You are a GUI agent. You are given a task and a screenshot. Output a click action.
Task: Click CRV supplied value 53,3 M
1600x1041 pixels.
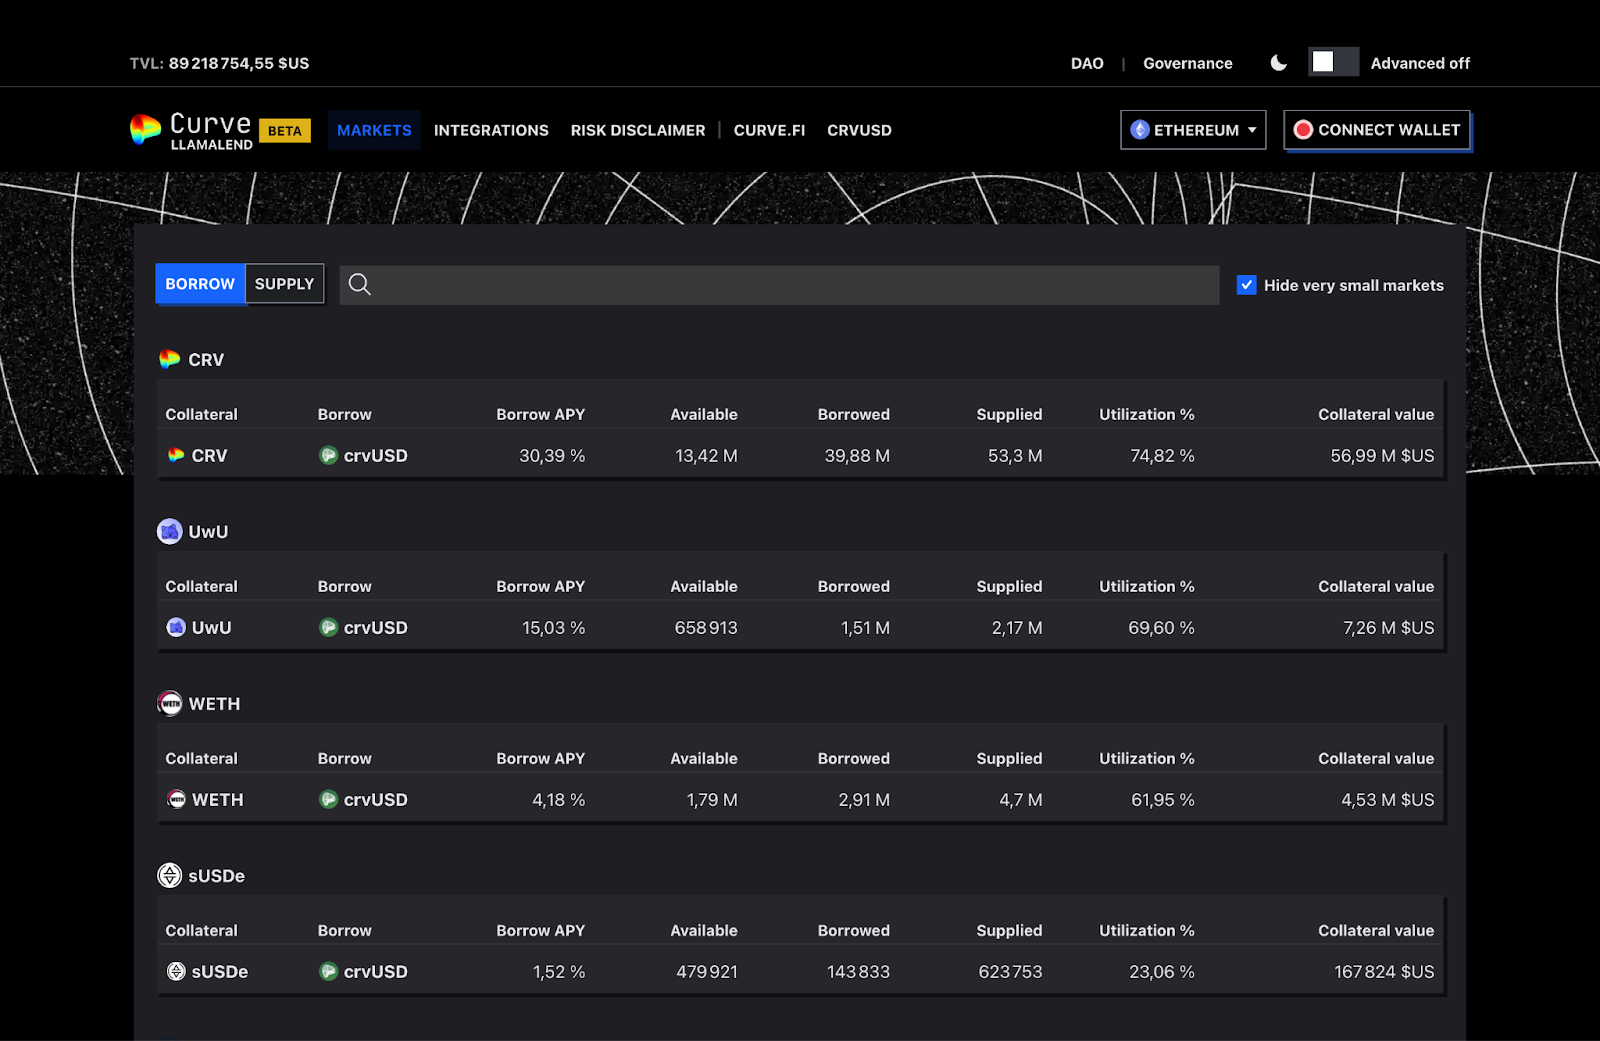1015,455
